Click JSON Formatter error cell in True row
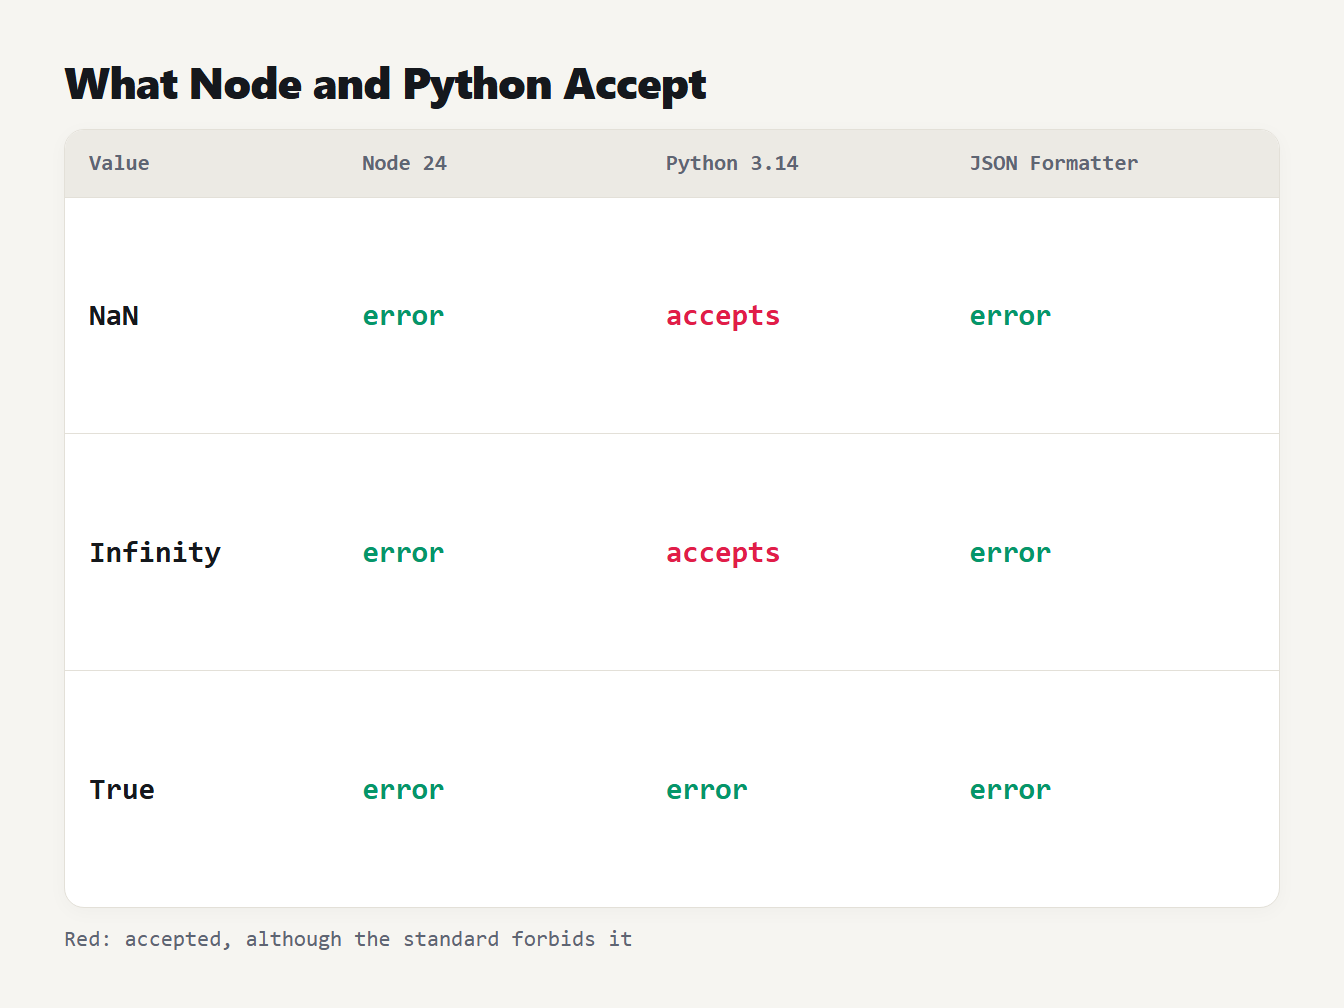 [1010, 790]
